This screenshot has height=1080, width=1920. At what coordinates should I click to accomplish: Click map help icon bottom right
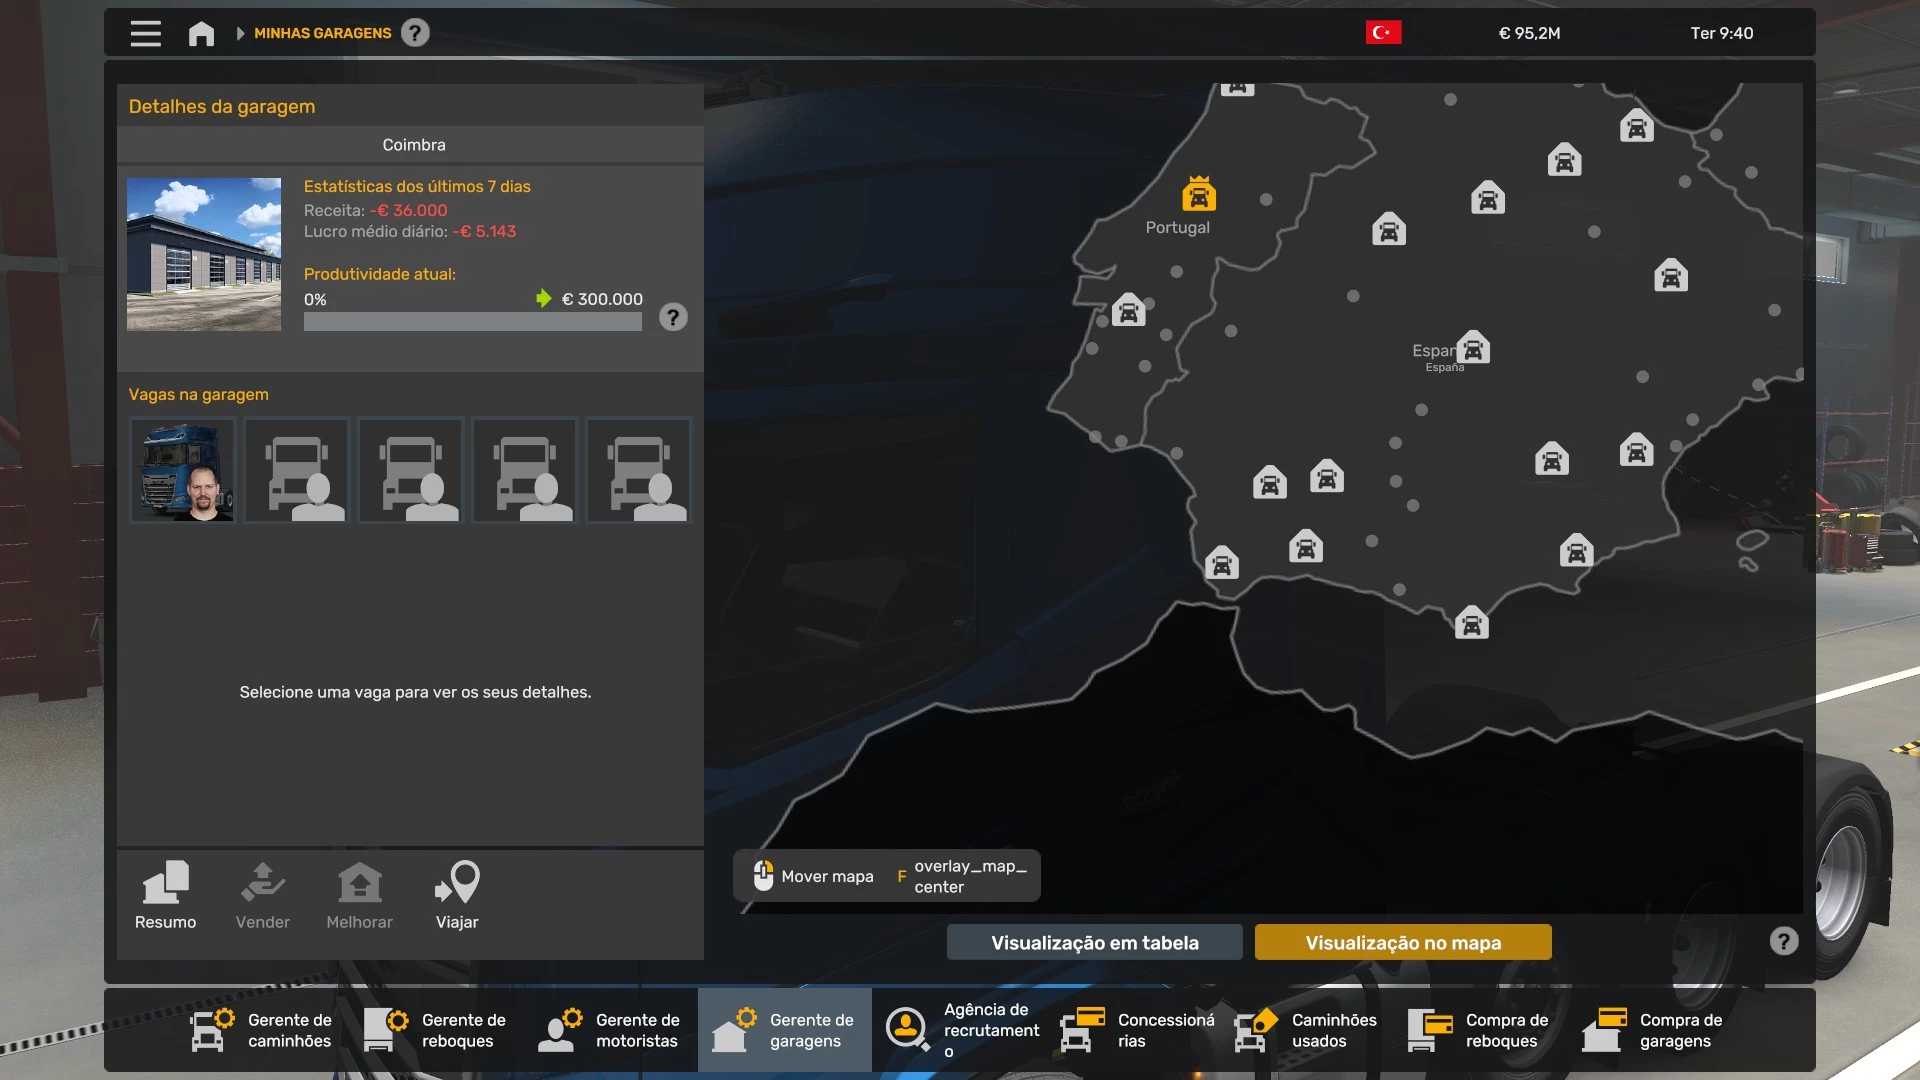tap(1783, 941)
